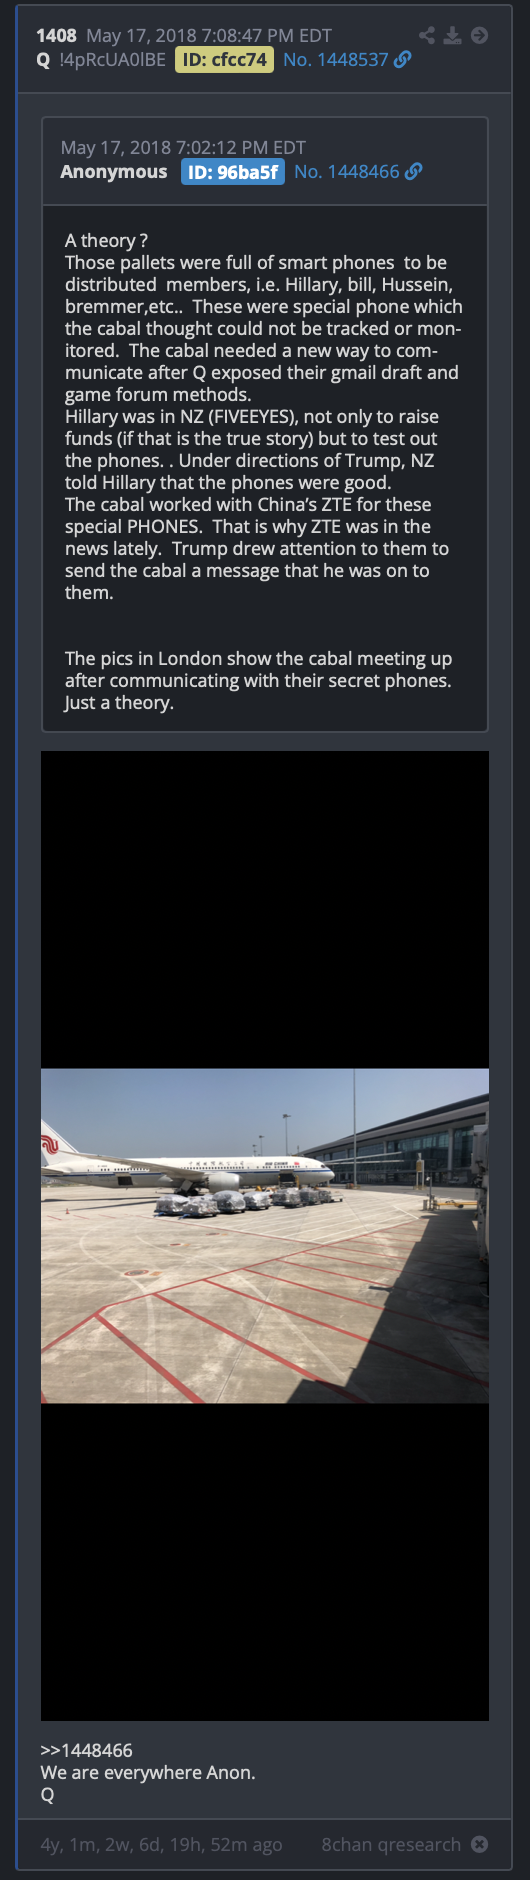Click the 8chan qresearch source label
Viewport: 530px width, 1880px height.
pos(391,1844)
